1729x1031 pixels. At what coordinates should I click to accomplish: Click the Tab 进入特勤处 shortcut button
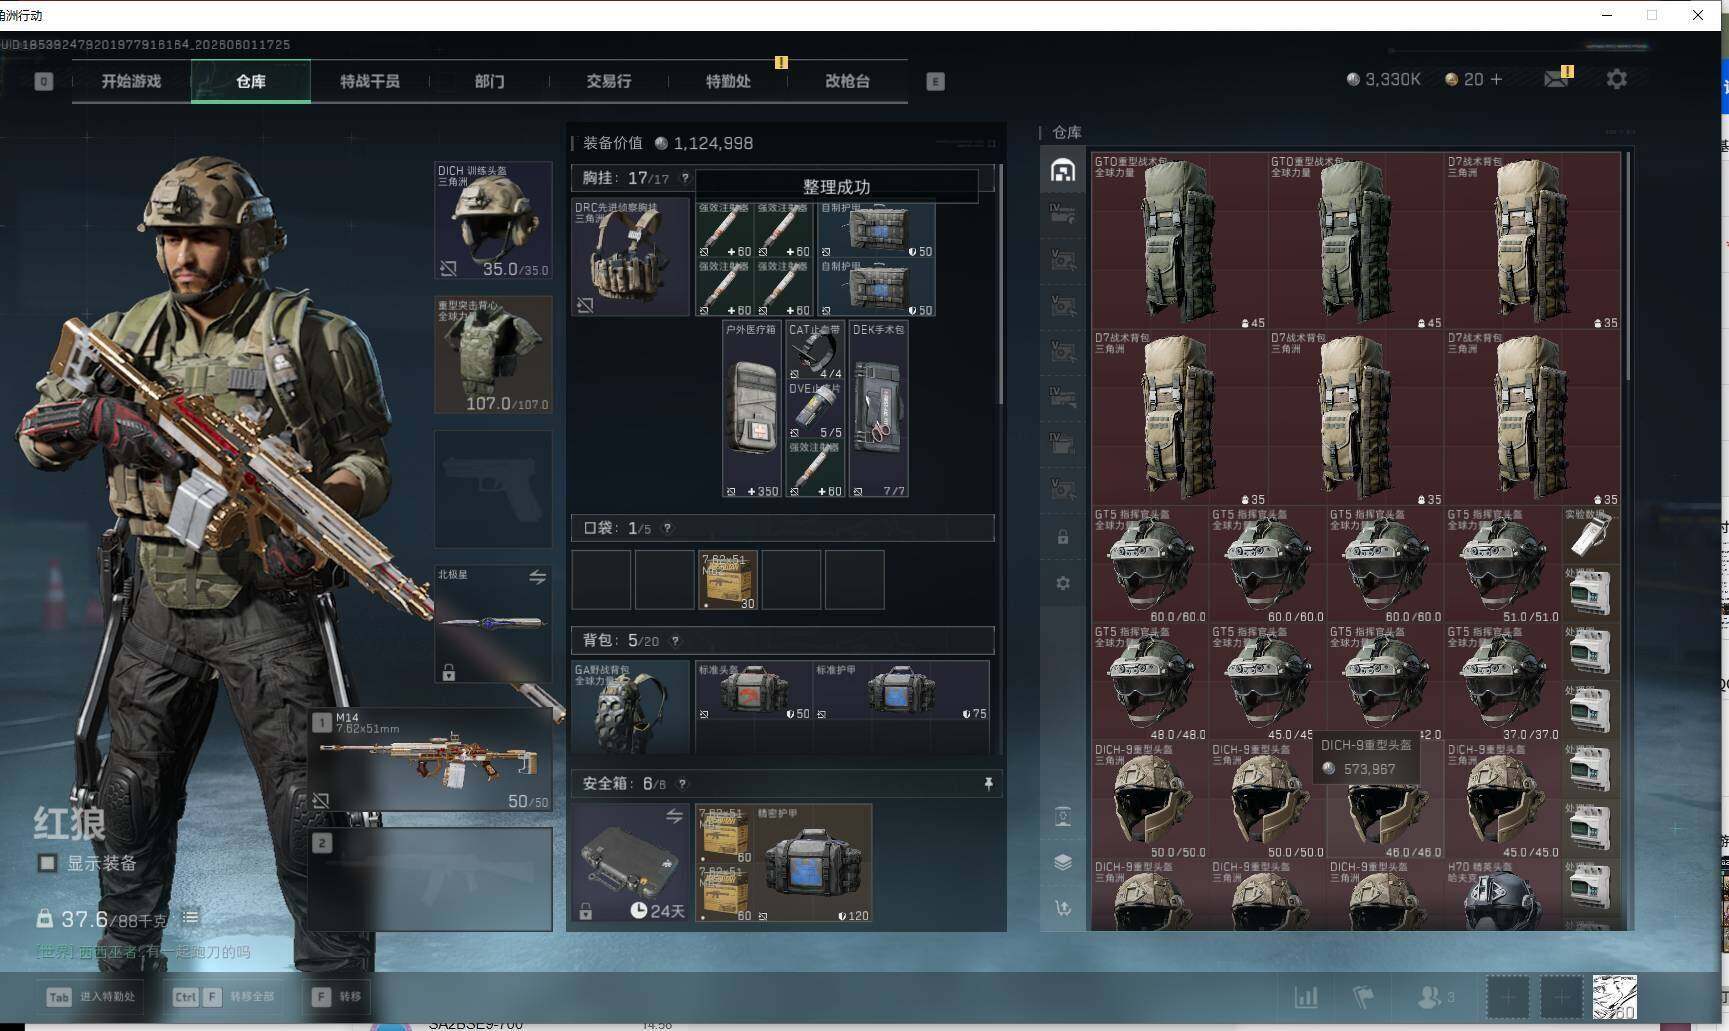[91, 997]
